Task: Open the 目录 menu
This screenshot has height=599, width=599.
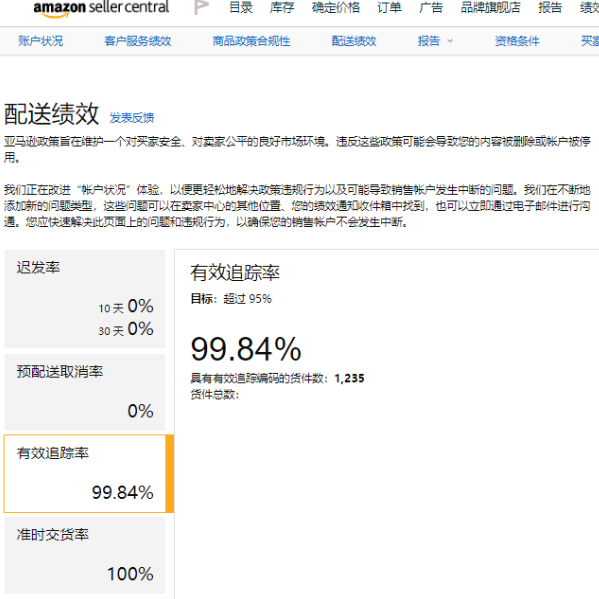Action: pyautogui.click(x=241, y=7)
